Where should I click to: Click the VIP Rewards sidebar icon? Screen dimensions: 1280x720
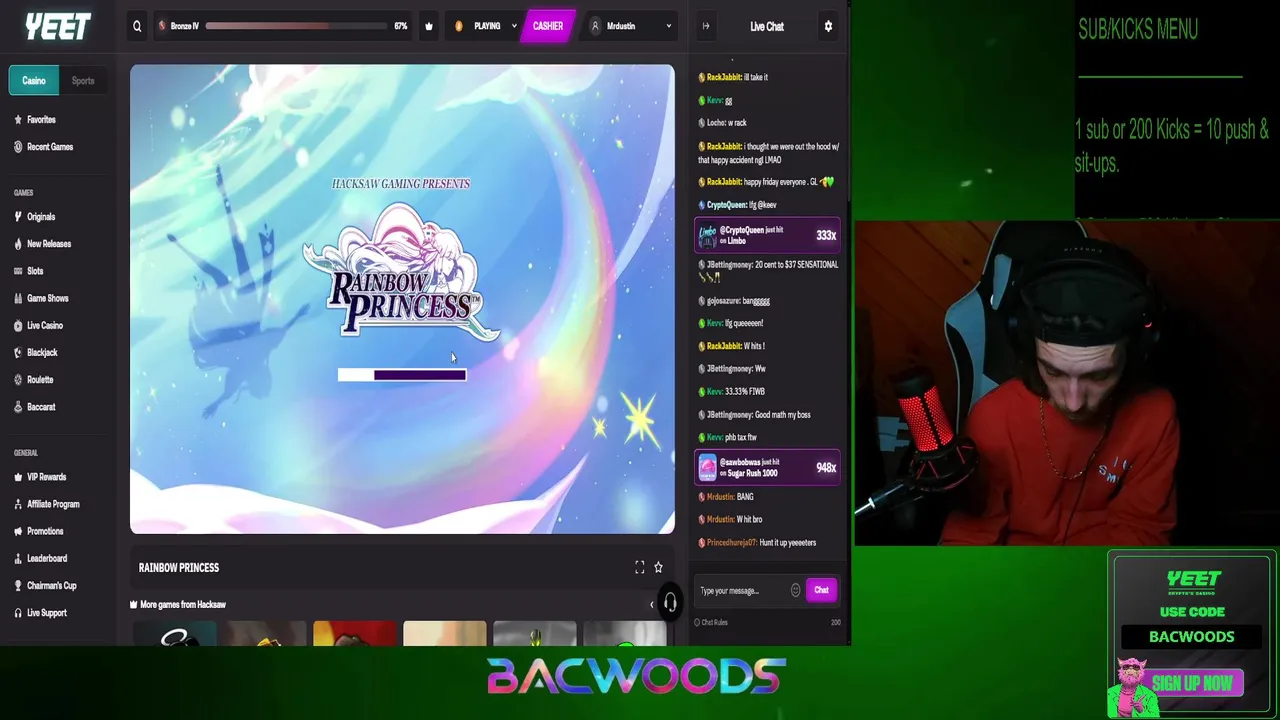coord(18,477)
